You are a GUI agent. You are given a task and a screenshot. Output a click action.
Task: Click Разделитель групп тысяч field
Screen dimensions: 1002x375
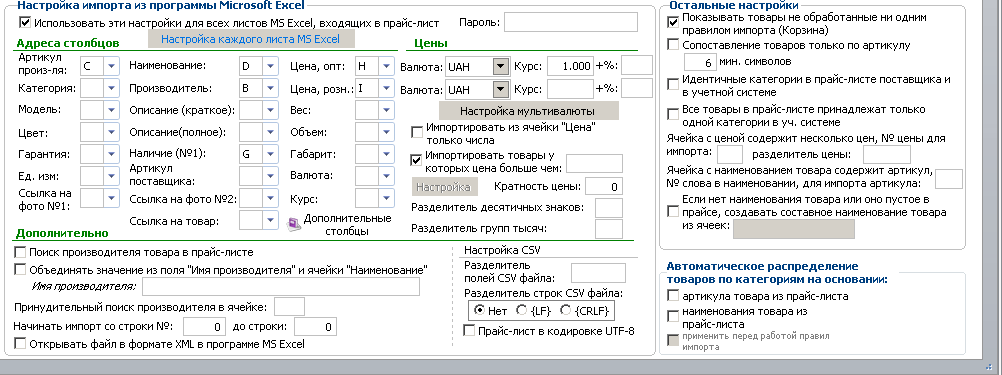pyautogui.click(x=608, y=229)
